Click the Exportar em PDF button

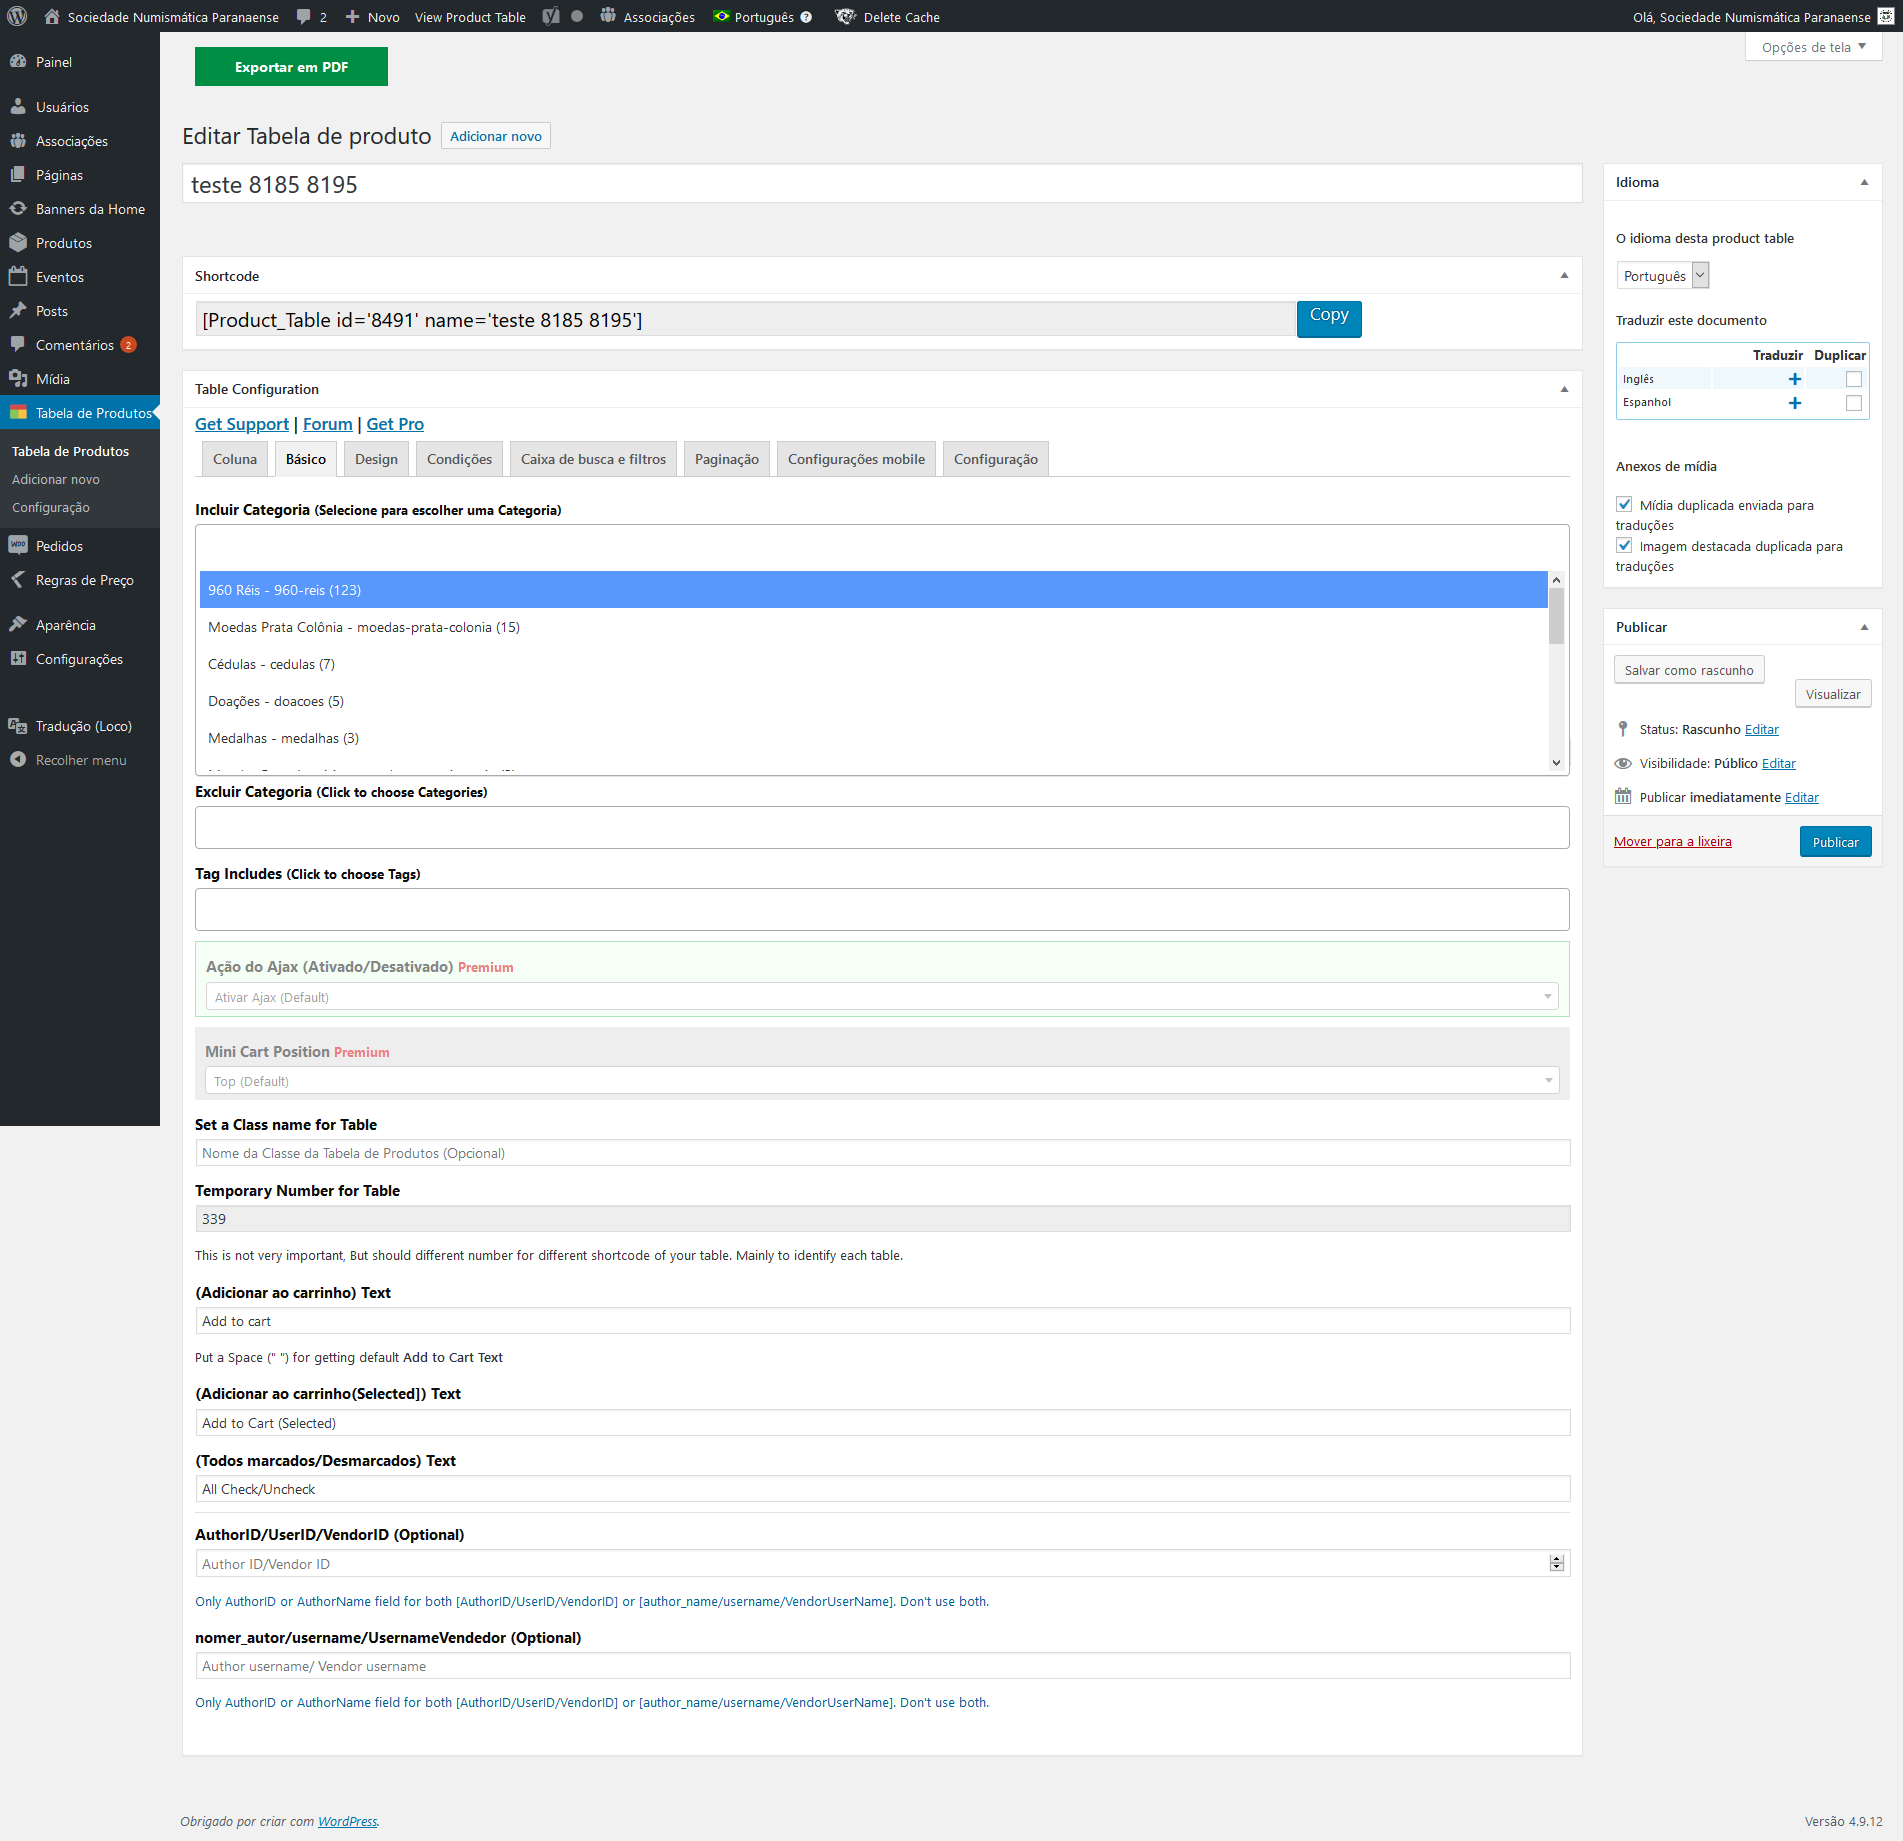click(x=291, y=67)
